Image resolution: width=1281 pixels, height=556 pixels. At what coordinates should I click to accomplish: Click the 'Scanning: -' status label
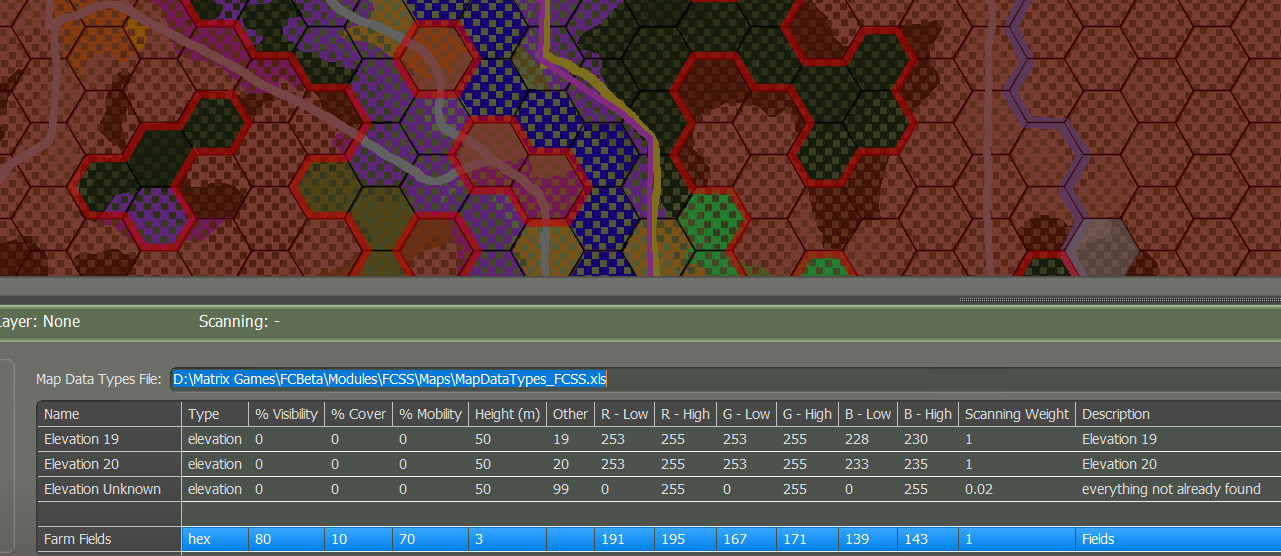click(239, 322)
